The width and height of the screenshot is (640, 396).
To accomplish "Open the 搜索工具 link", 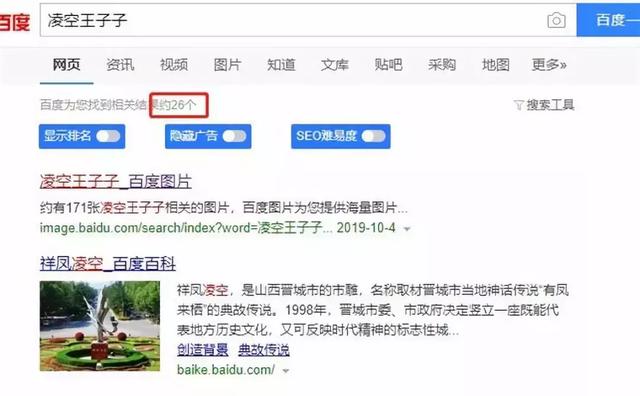I will click(550, 105).
